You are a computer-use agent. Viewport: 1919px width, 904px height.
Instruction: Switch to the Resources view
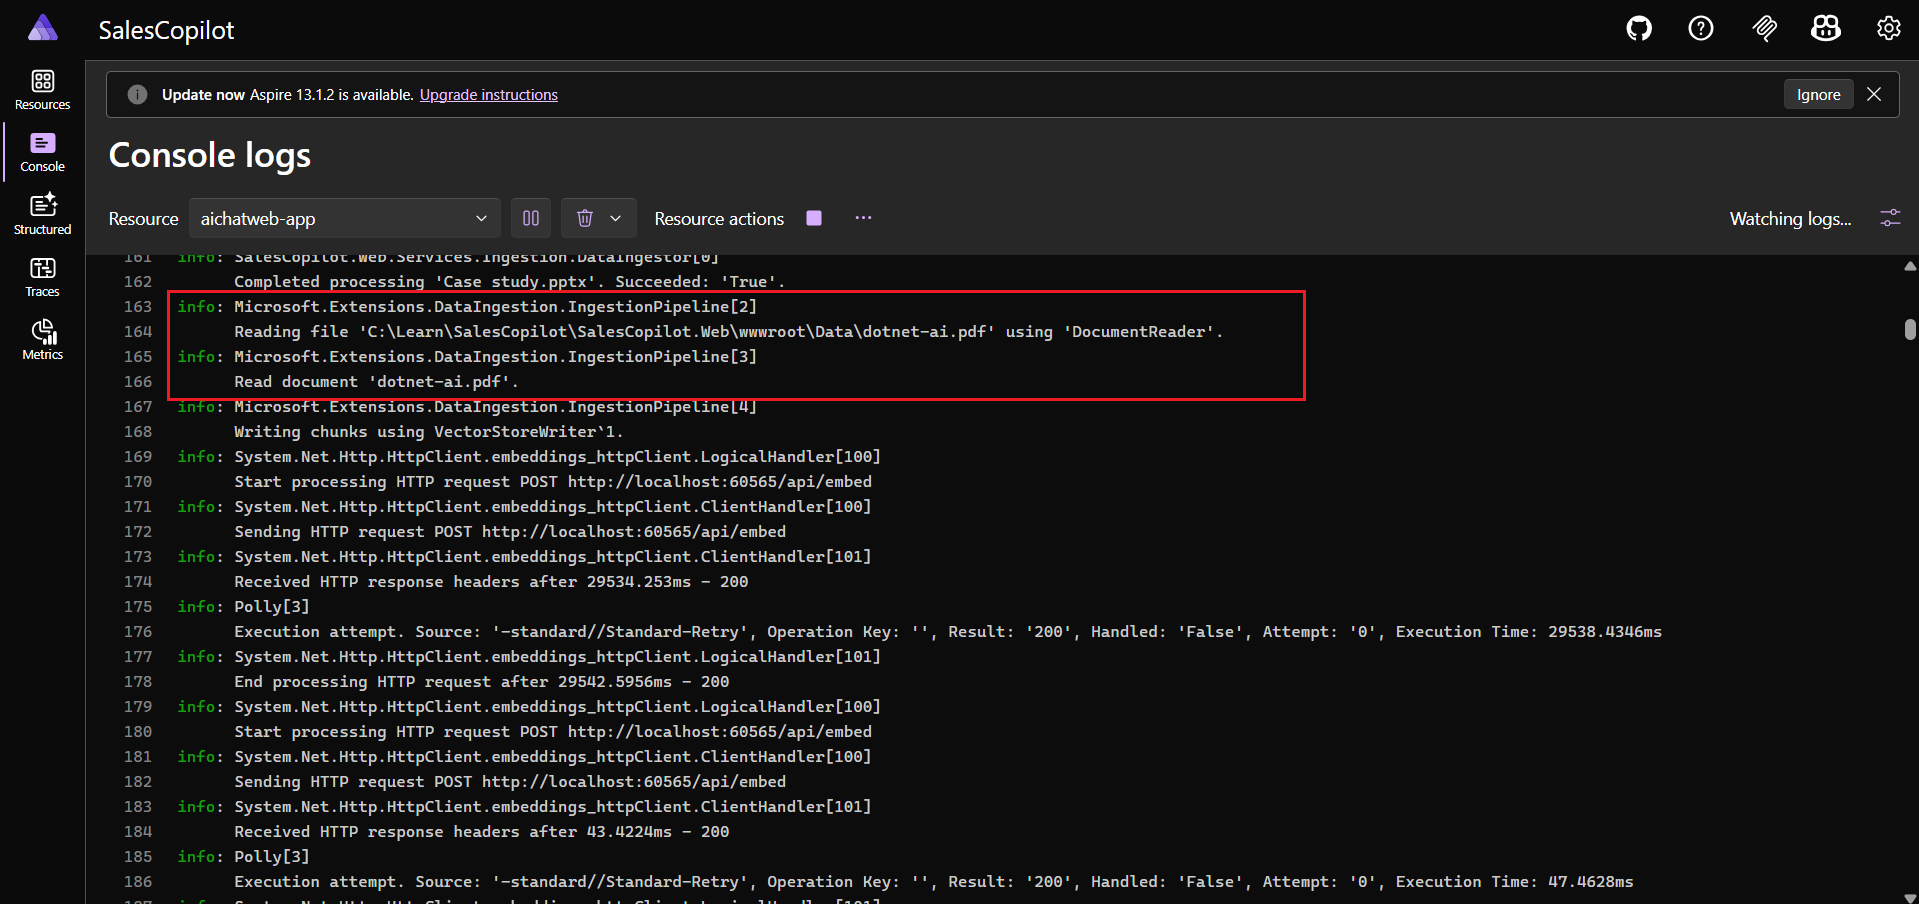click(x=42, y=89)
